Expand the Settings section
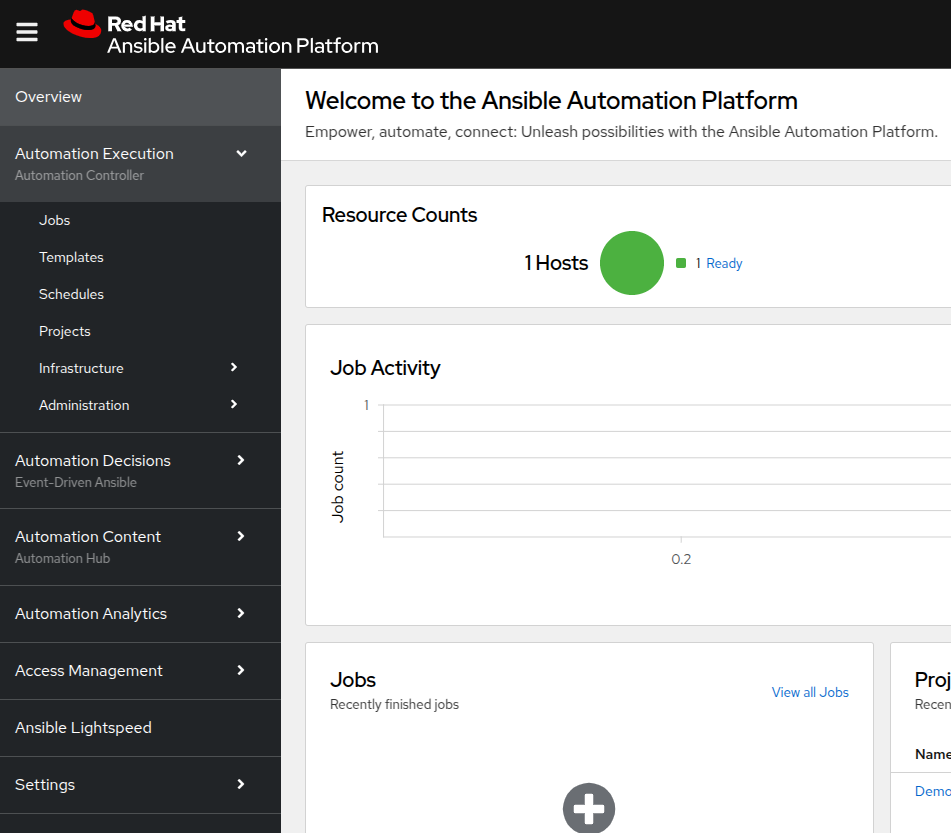The height and width of the screenshot is (833, 951). [240, 785]
